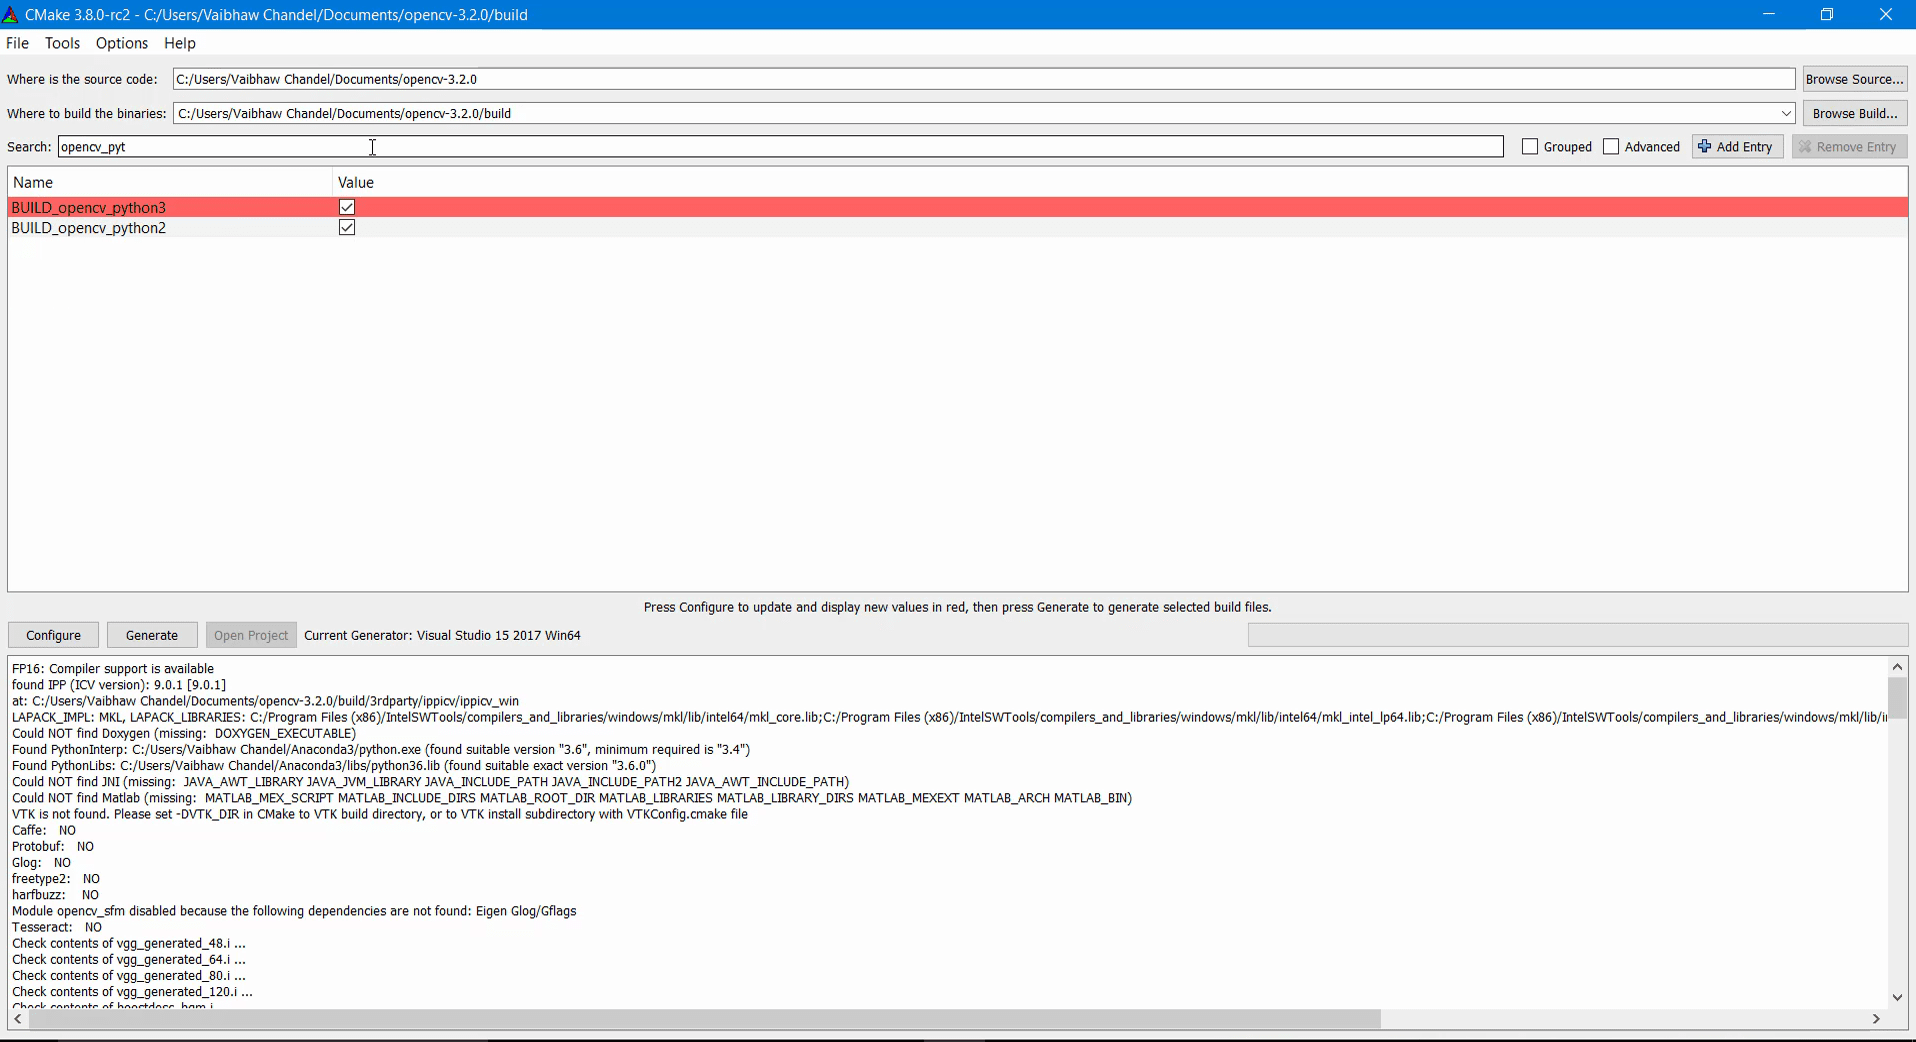Viewport: 1916px width, 1042px height.
Task: Click the 'Could NOT find Matlab' log line
Action: click(572, 798)
